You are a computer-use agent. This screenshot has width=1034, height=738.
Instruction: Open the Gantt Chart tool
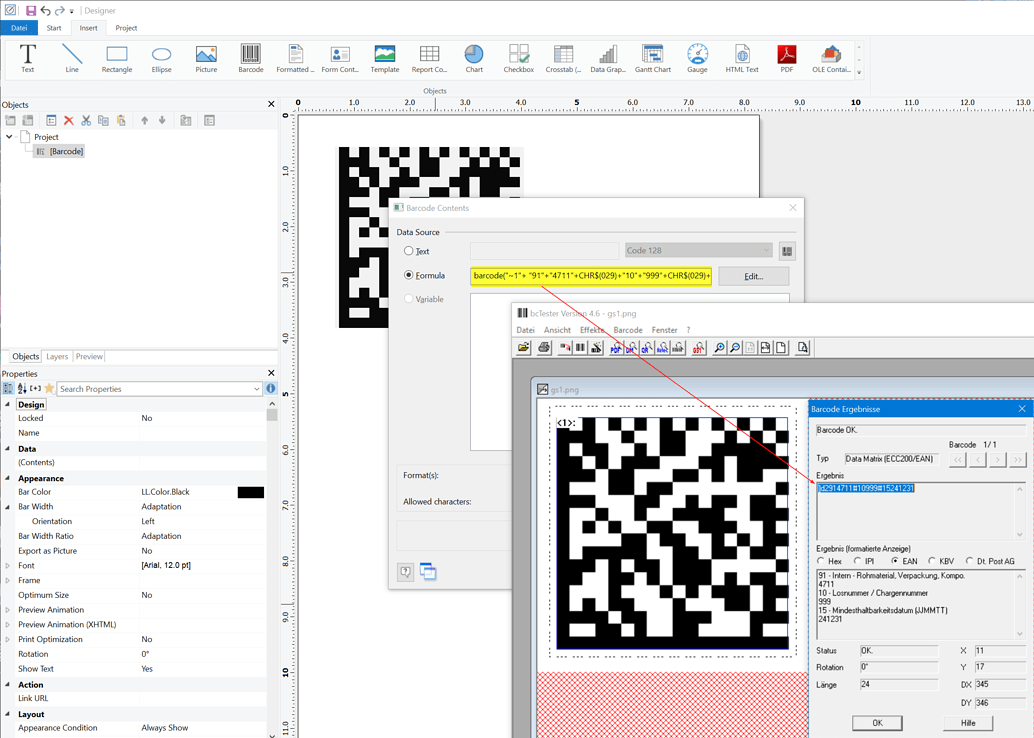pos(652,58)
